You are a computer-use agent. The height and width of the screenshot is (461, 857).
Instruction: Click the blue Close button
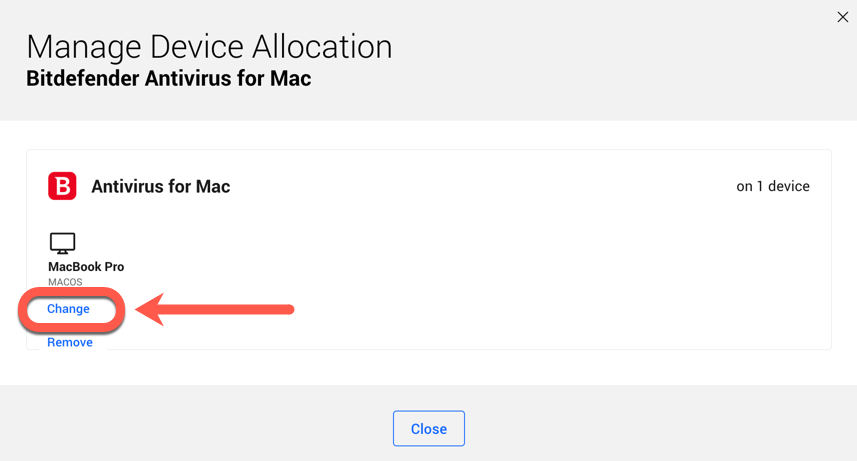tap(428, 429)
